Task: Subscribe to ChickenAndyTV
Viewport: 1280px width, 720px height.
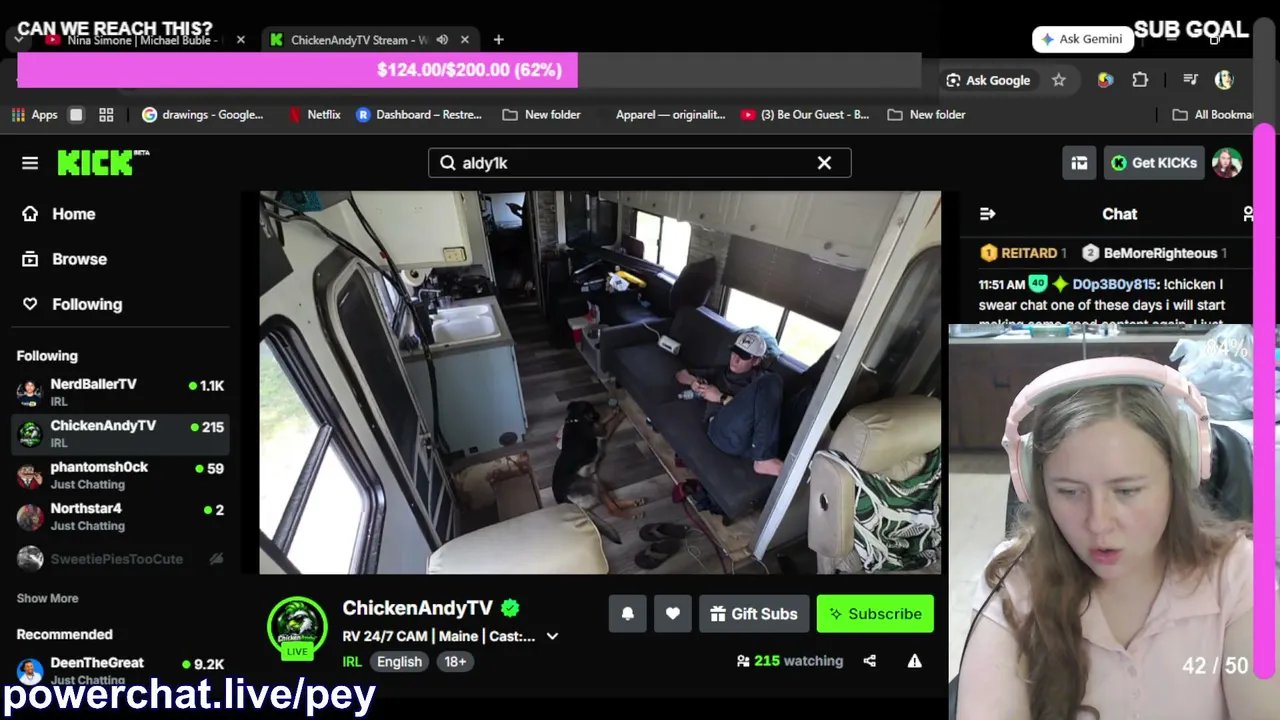Action: point(875,614)
